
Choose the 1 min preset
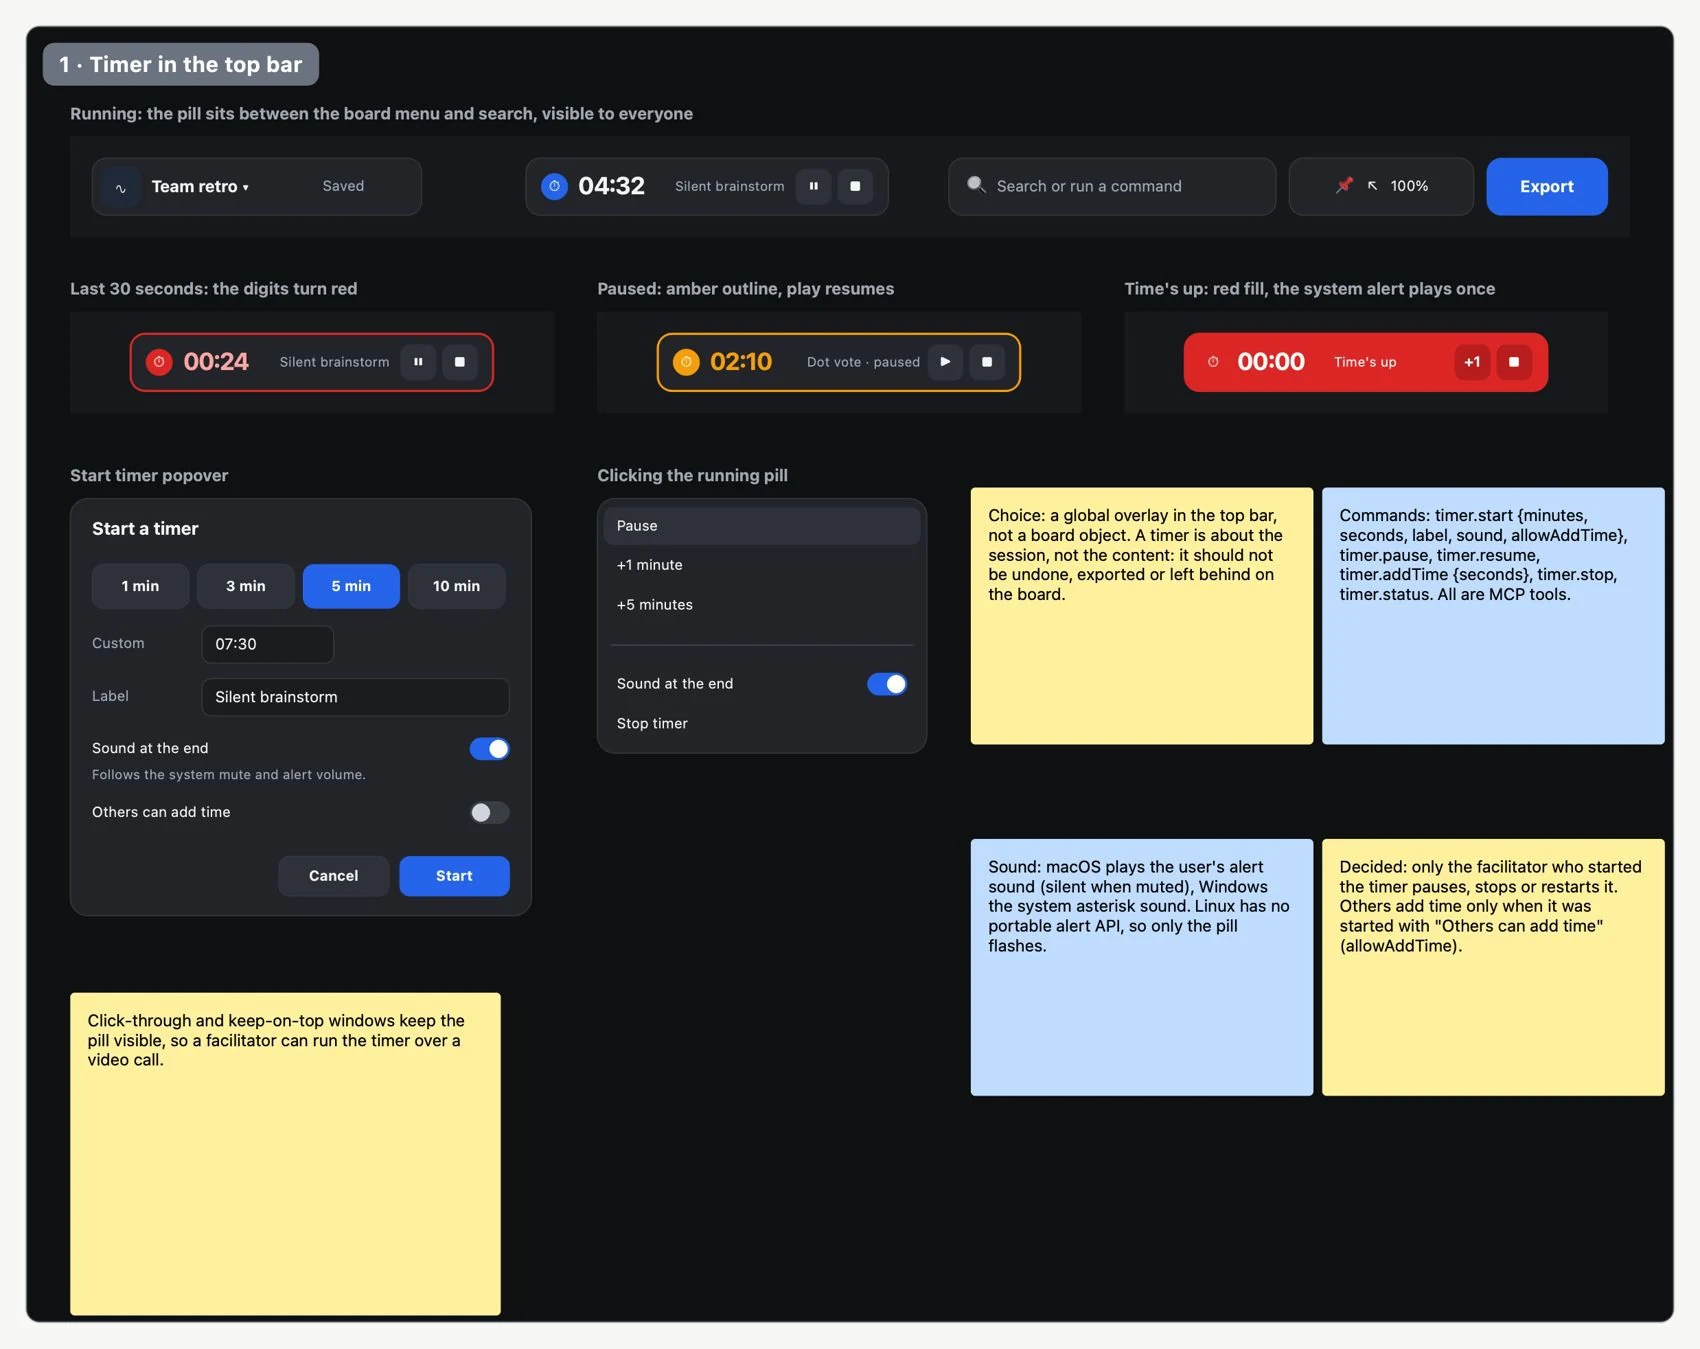point(140,586)
